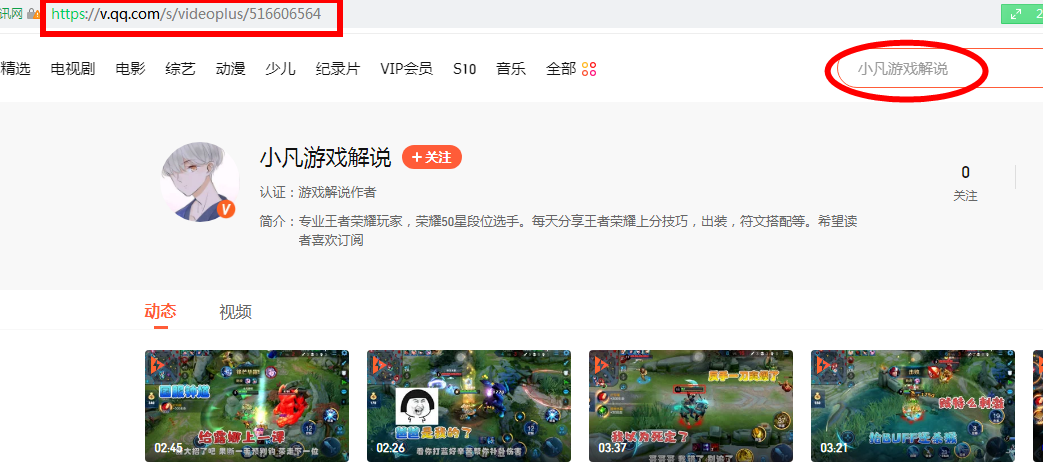Click the four-dot icon beside 全部

[x=589, y=68]
